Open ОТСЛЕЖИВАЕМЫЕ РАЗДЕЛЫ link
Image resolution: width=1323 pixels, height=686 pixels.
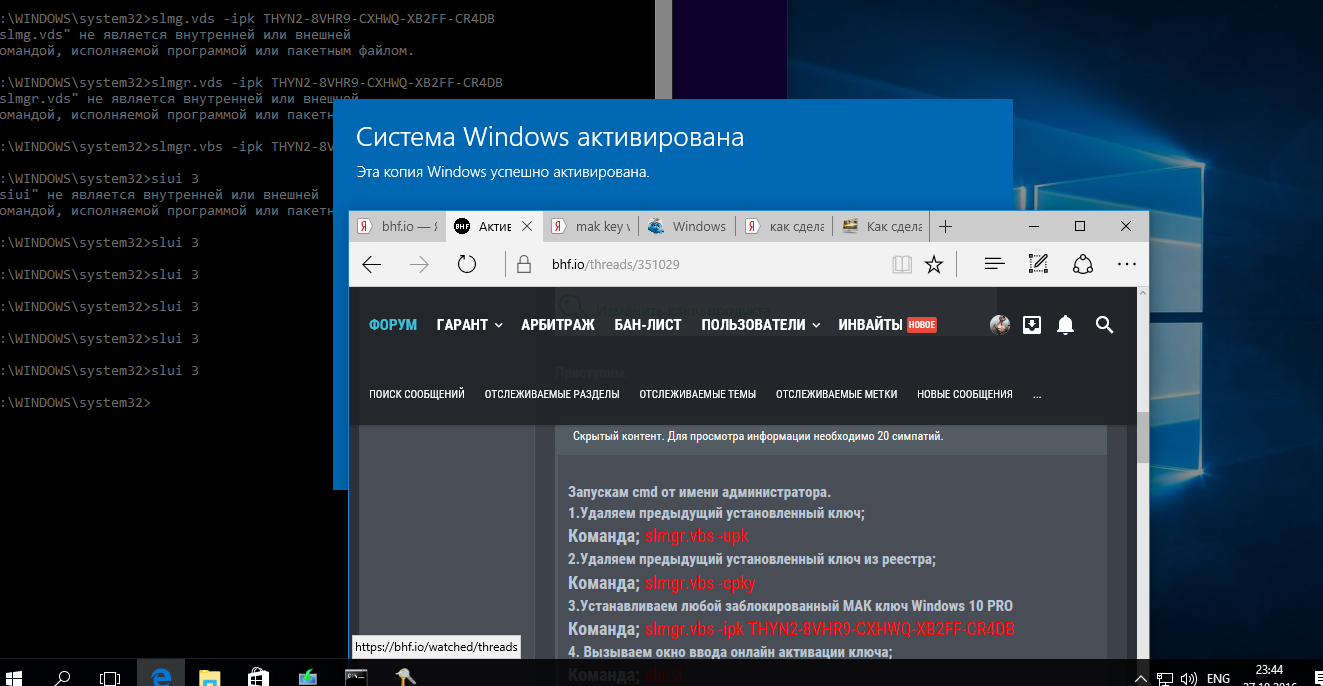coord(552,394)
